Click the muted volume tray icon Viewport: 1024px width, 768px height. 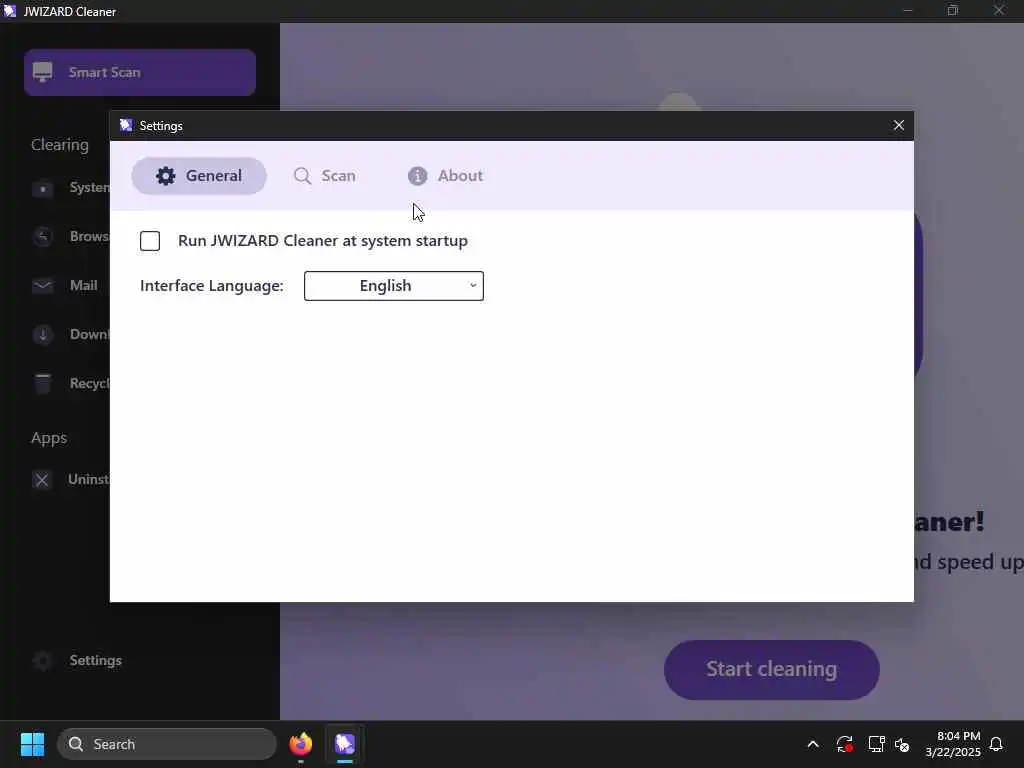pyautogui.click(x=903, y=744)
